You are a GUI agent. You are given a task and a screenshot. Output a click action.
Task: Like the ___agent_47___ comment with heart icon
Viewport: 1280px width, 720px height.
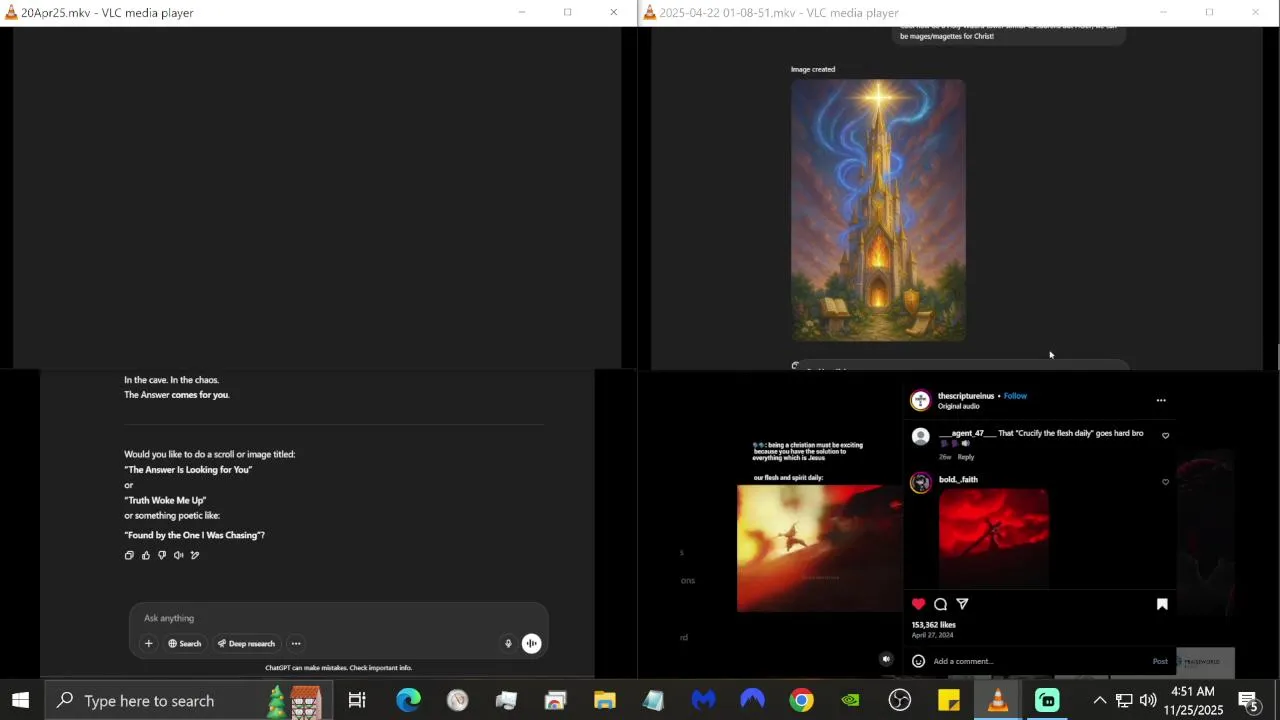[x=1165, y=435]
